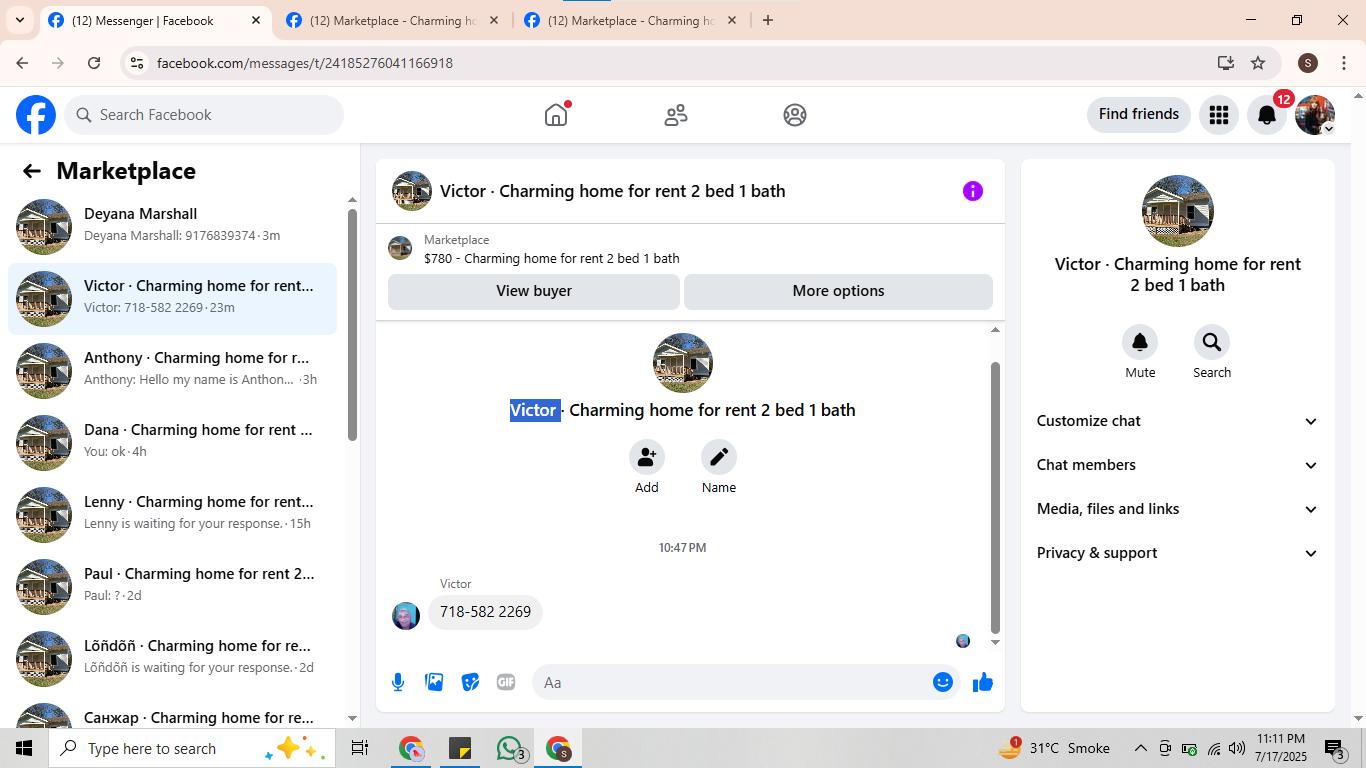The width and height of the screenshot is (1366, 768).
Task: Show hidden system tray icons
Action: pos(1140,748)
